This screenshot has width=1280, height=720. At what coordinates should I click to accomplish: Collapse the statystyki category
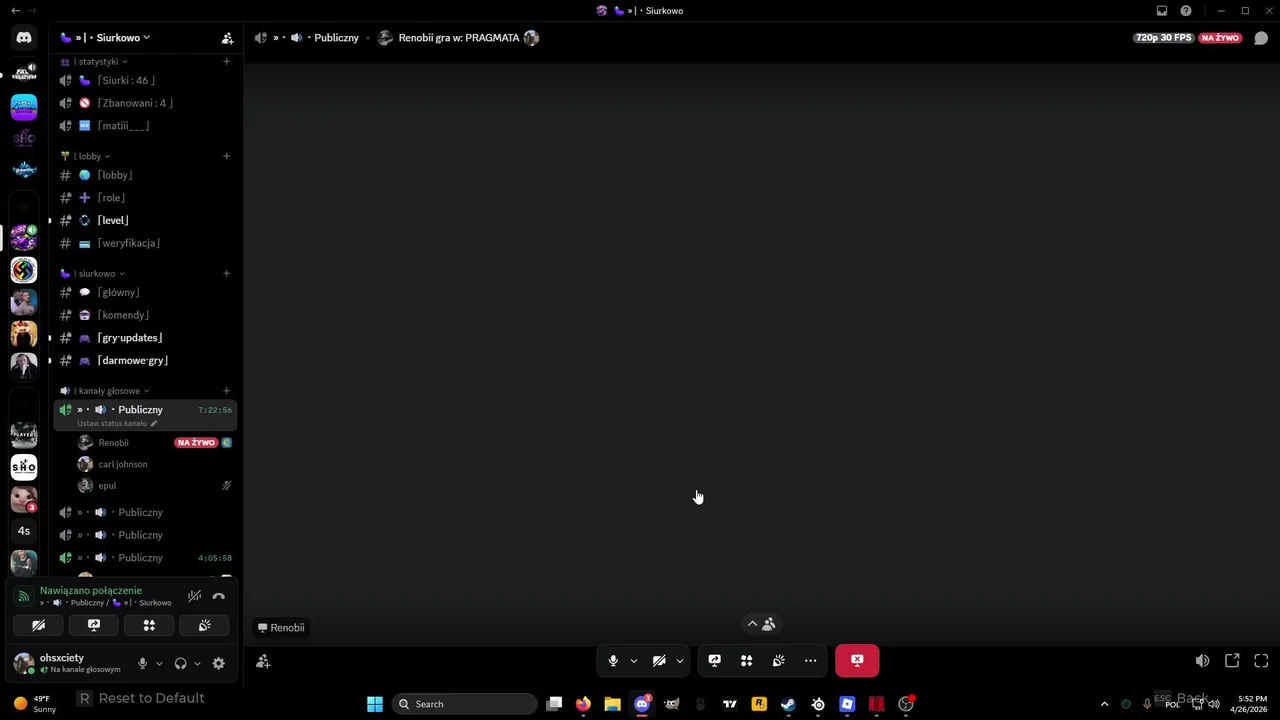[95, 62]
